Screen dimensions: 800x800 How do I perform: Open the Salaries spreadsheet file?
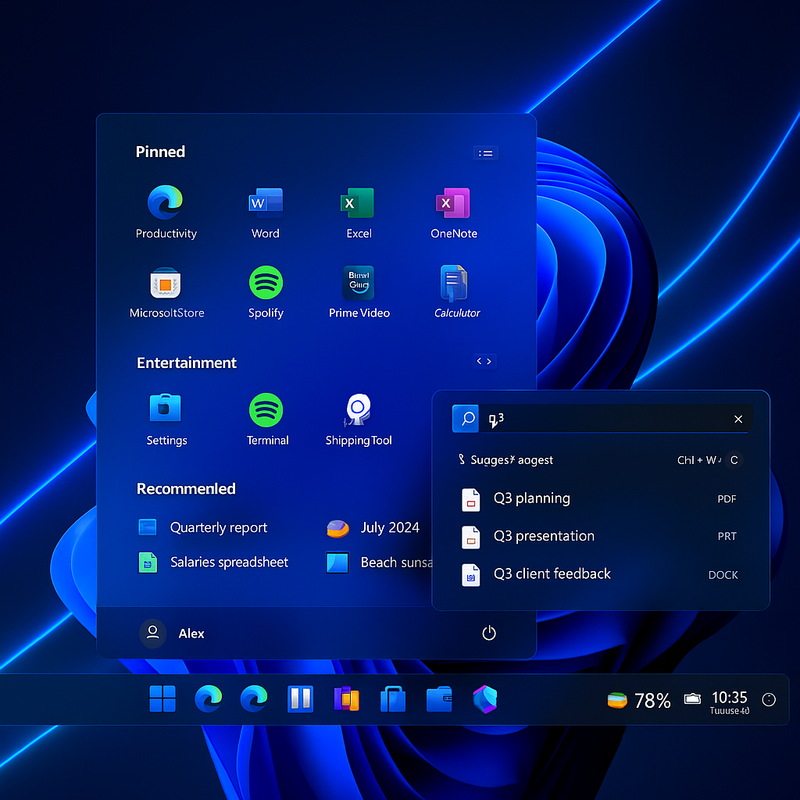[x=213, y=562]
